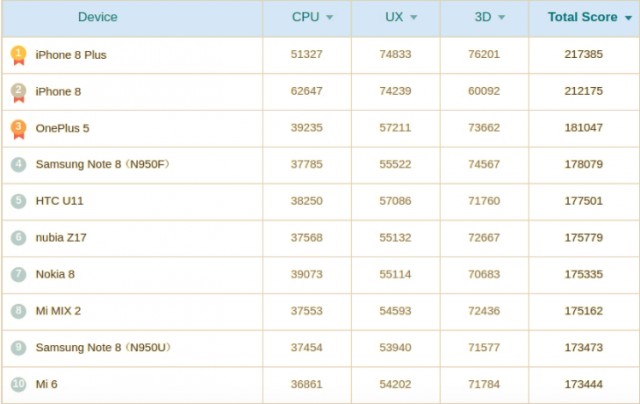The image size is (640, 404).
Task: Click CPU score 38250
Action: tap(307, 201)
